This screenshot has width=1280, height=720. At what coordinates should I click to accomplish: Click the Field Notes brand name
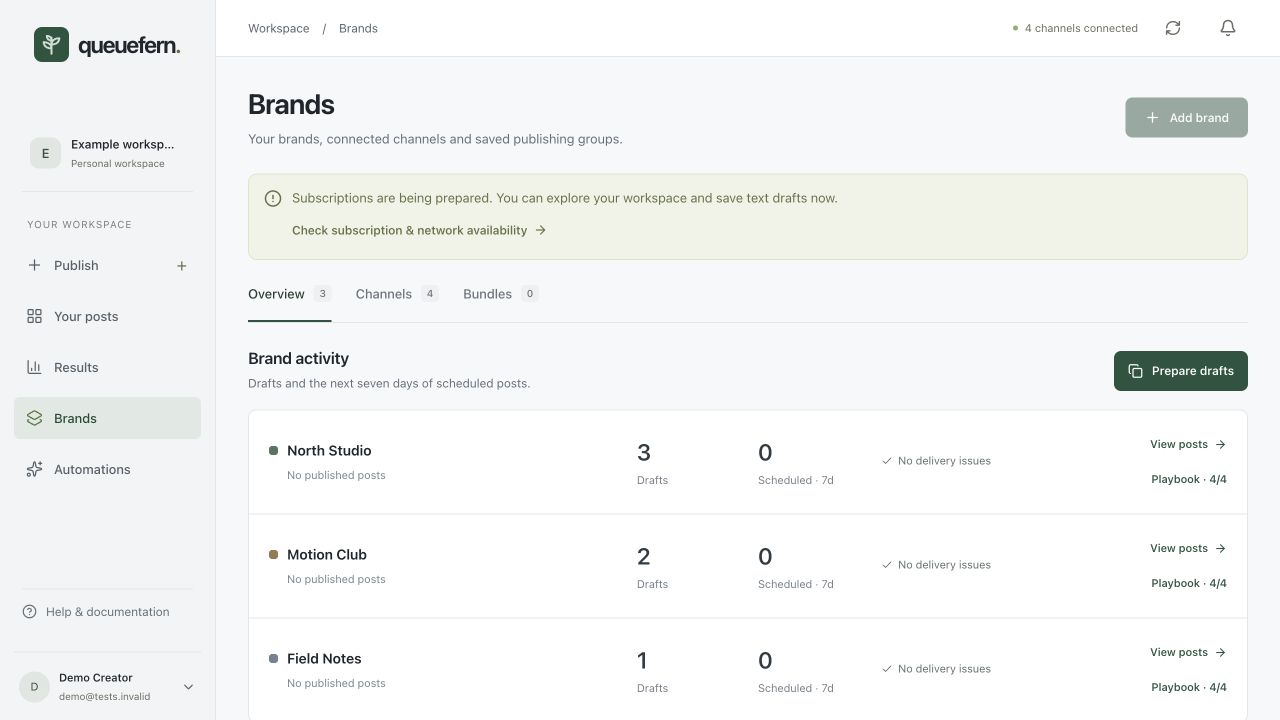(324, 659)
